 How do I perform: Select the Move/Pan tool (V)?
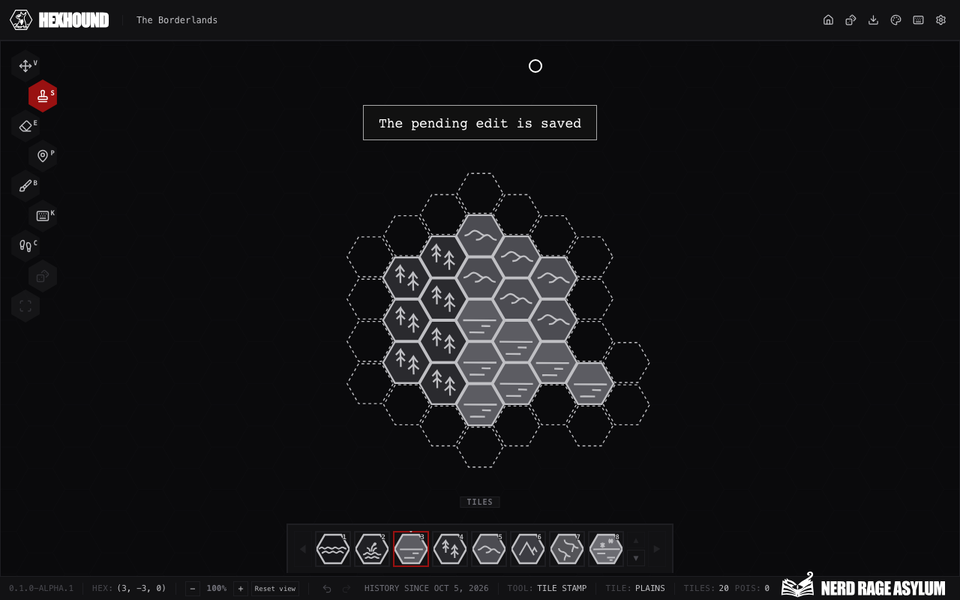[x=26, y=66]
